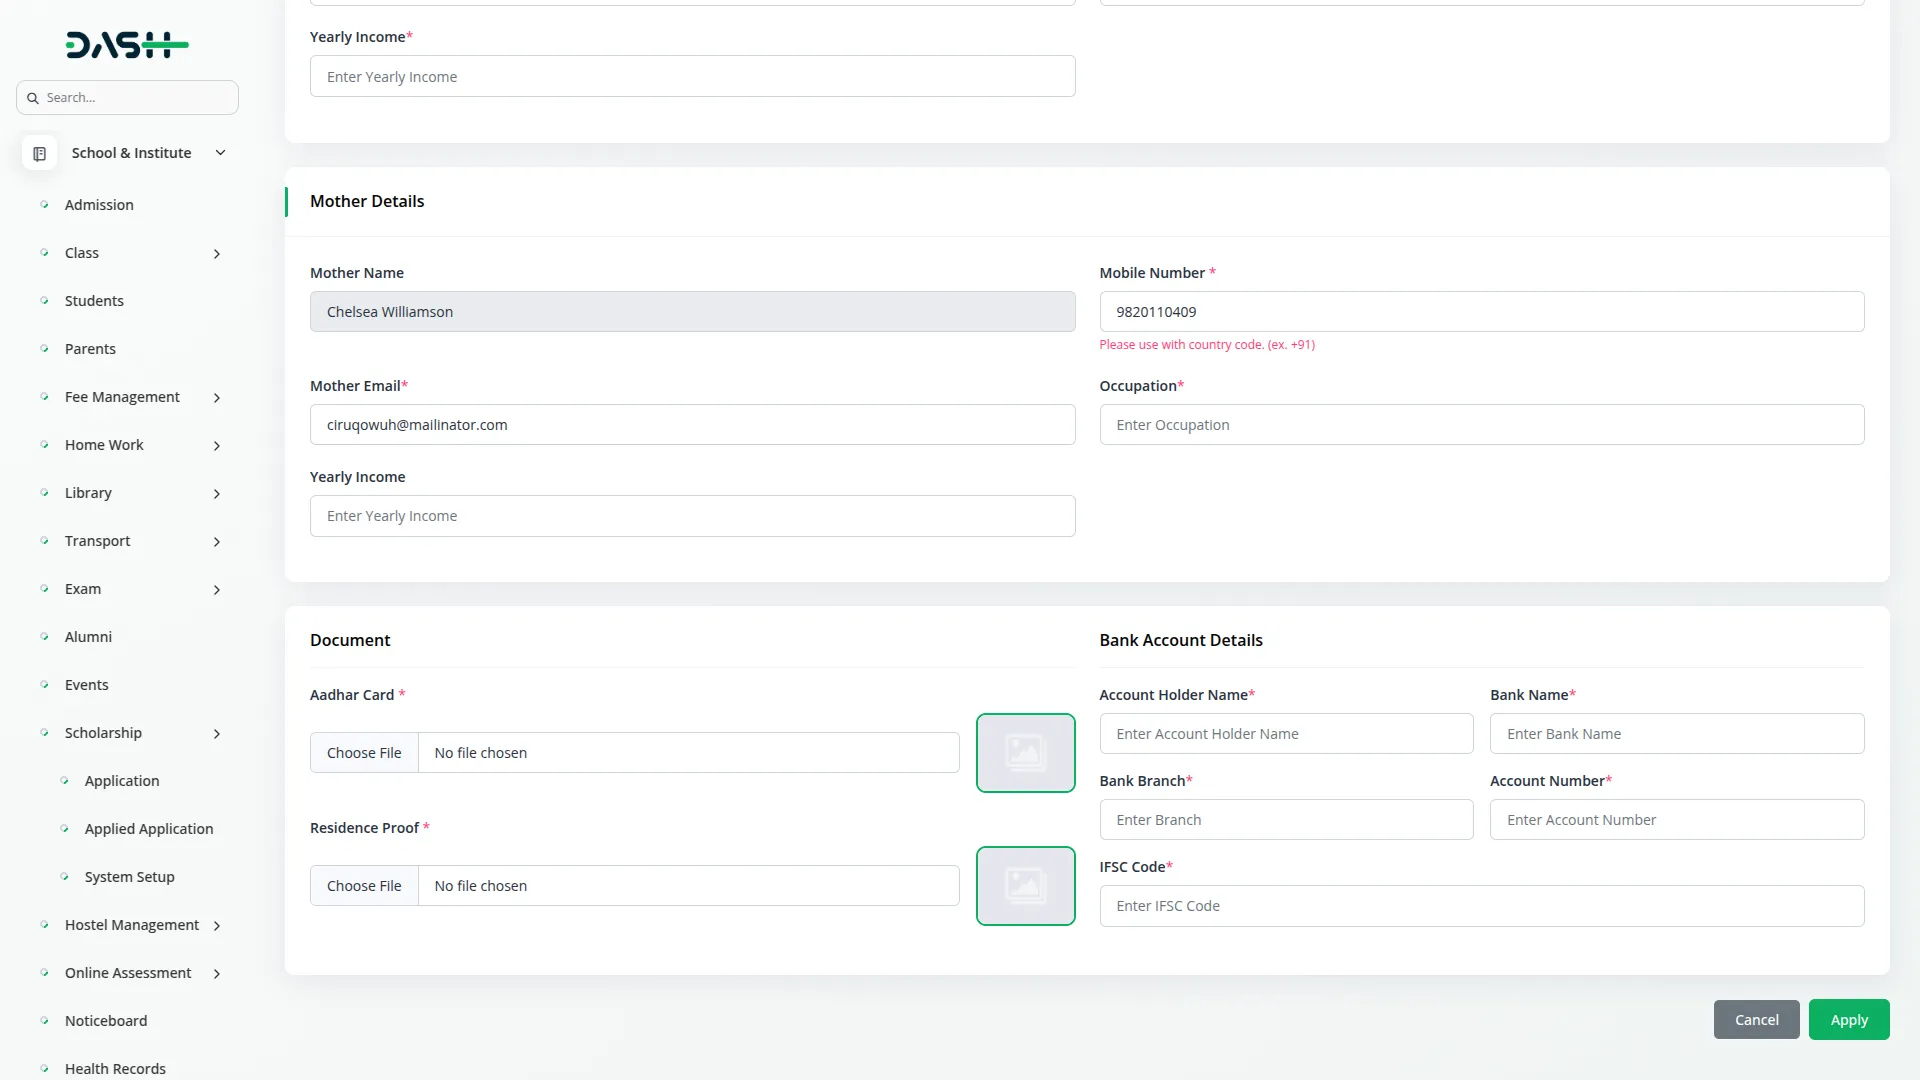Open the Students menu item
Screen dimensions: 1920x1080
[94, 301]
